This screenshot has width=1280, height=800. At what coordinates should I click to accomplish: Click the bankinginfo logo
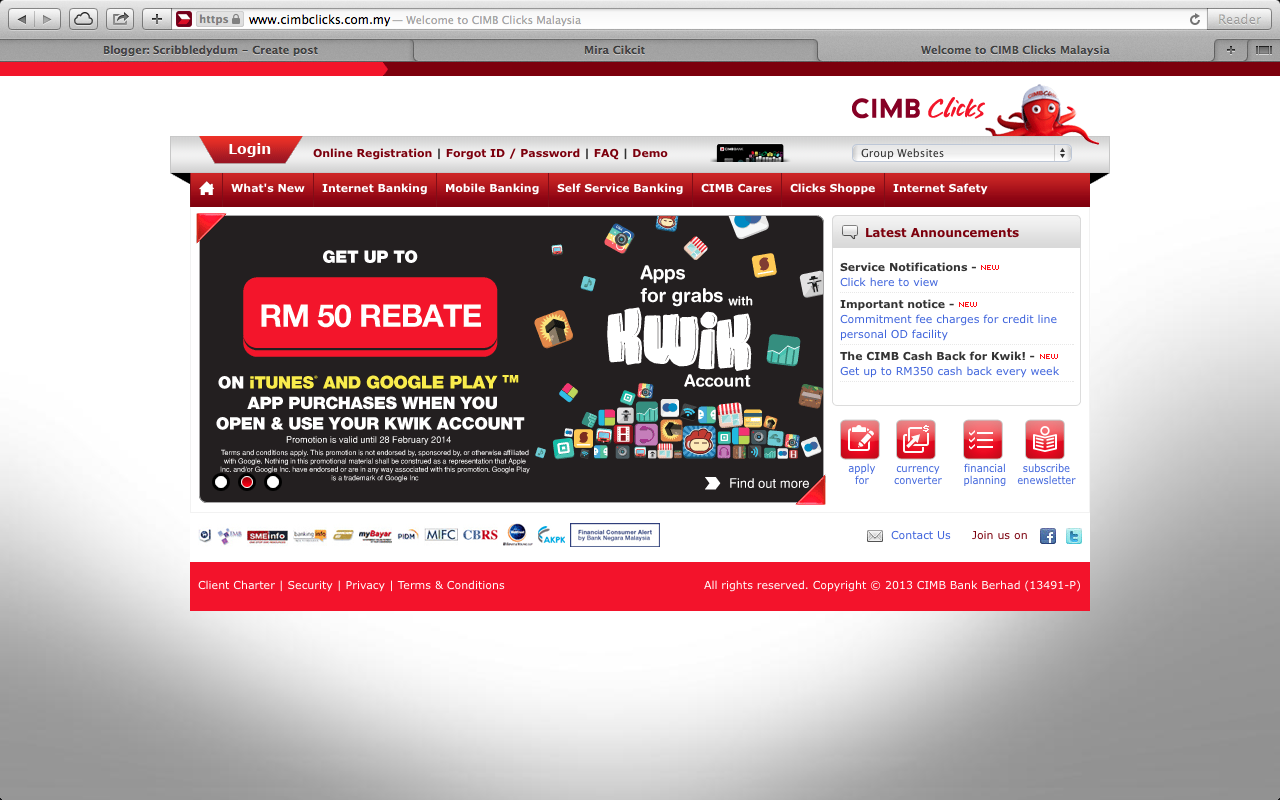click(310, 536)
